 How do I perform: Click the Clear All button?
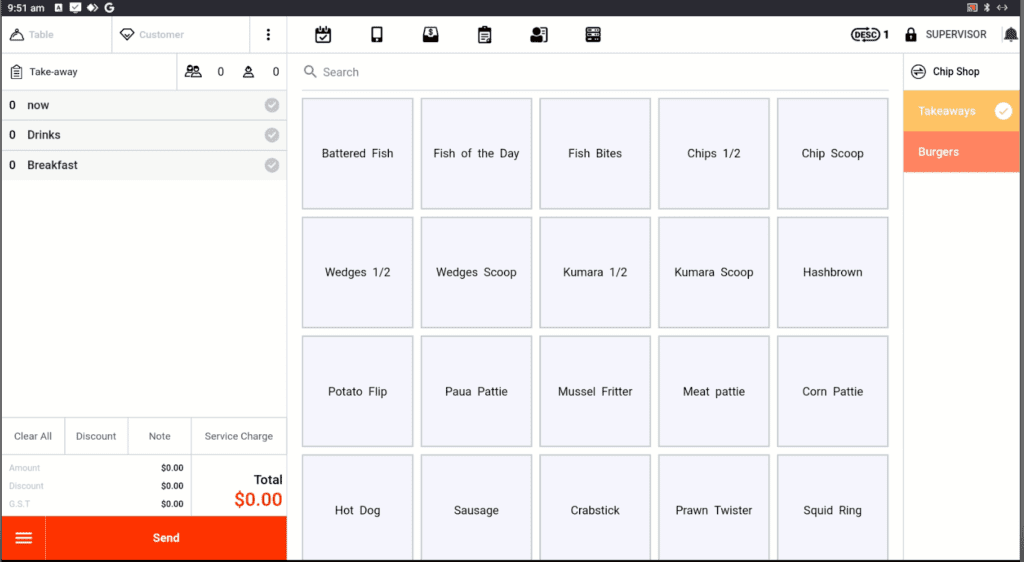(33, 436)
